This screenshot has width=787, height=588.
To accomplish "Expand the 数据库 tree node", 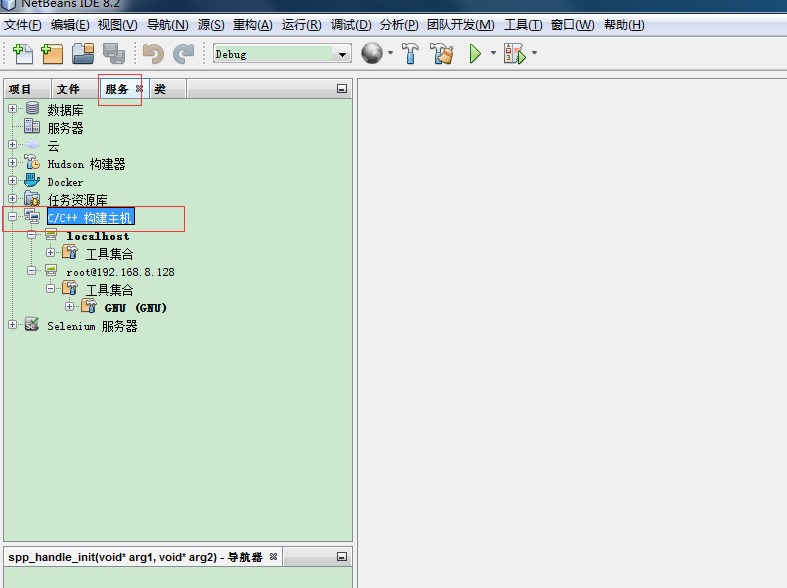I will pos(13,108).
